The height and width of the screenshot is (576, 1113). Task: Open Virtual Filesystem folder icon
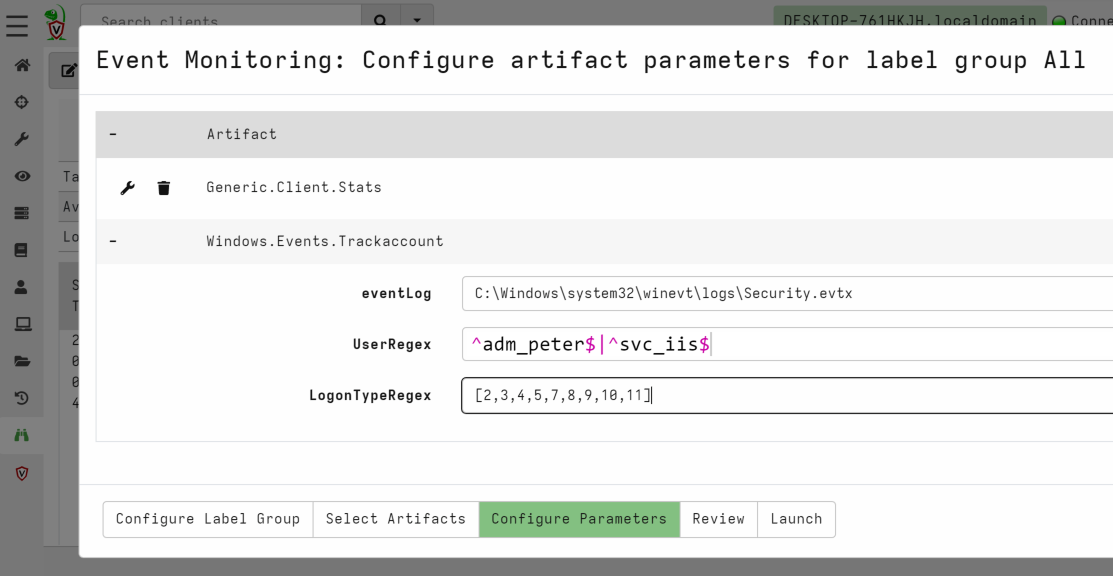[21, 361]
